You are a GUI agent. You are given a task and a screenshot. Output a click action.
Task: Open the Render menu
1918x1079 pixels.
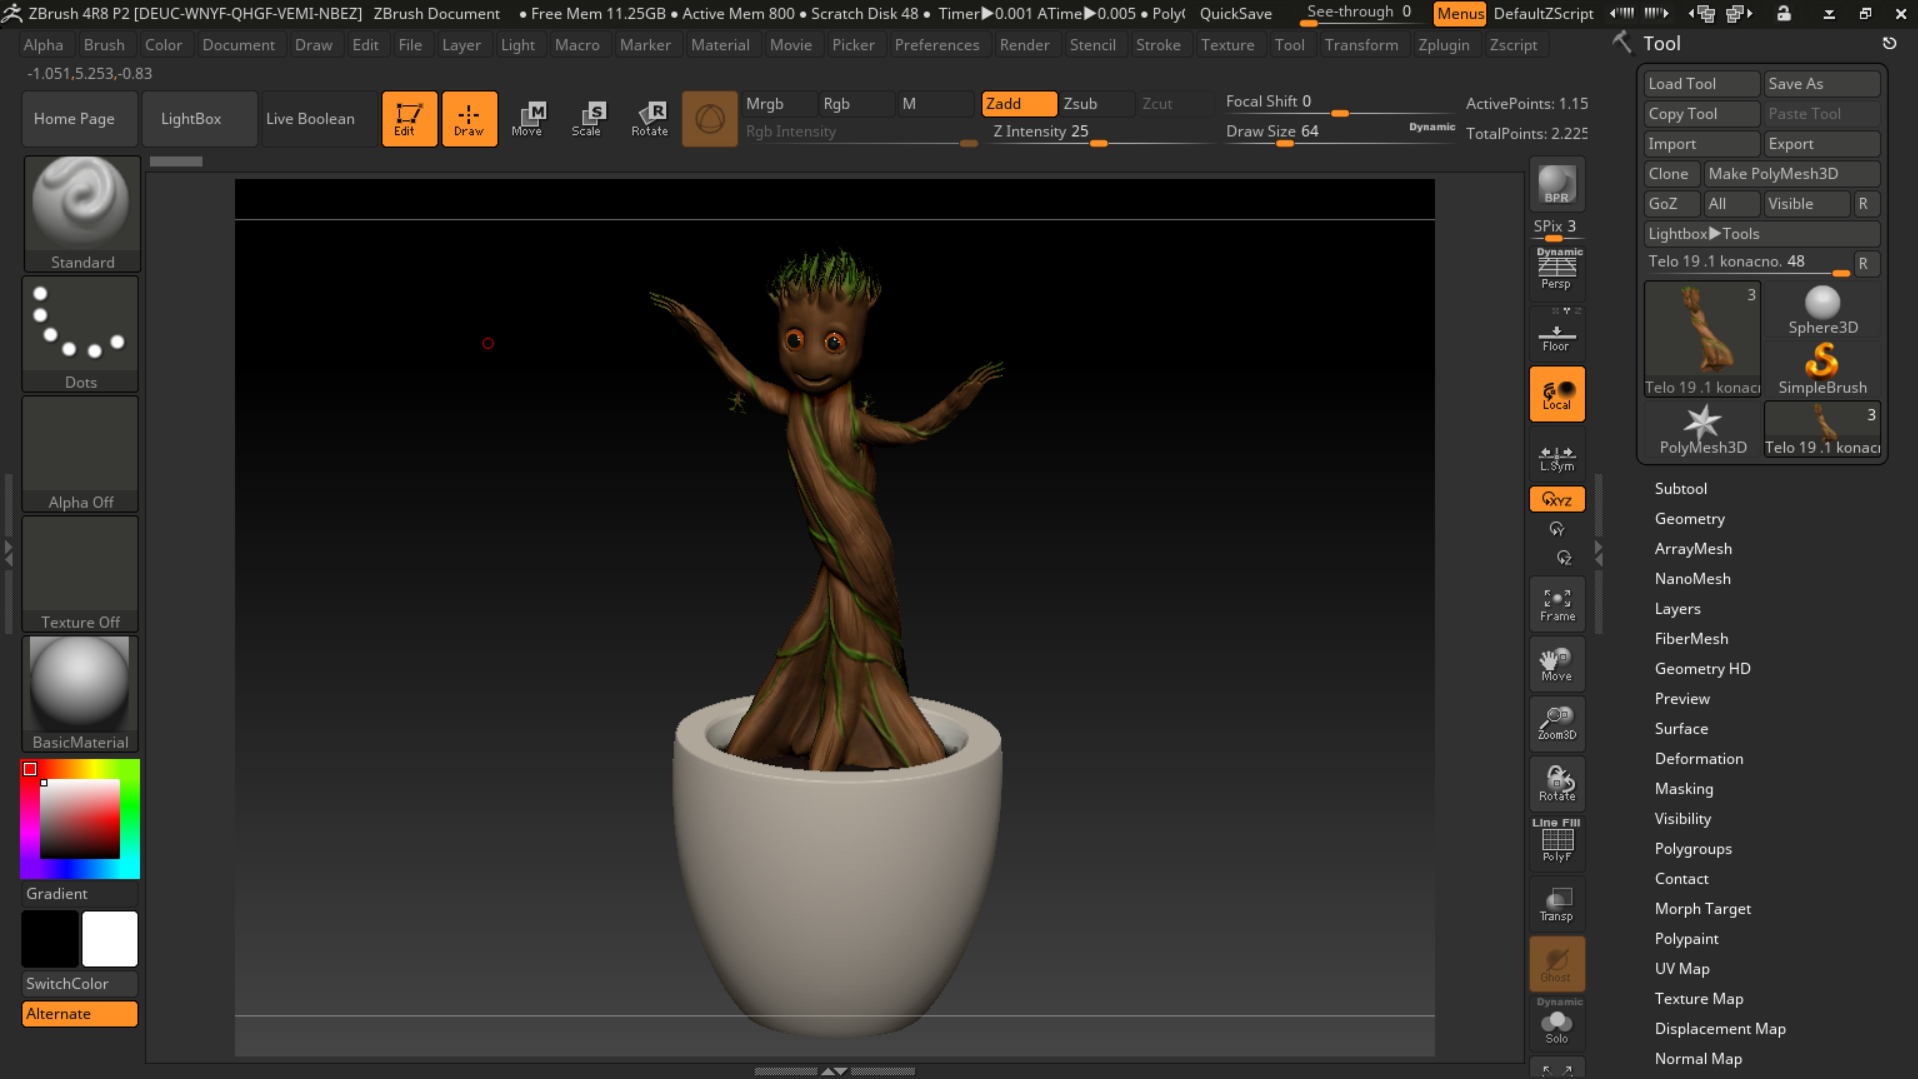[x=1024, y=45]
